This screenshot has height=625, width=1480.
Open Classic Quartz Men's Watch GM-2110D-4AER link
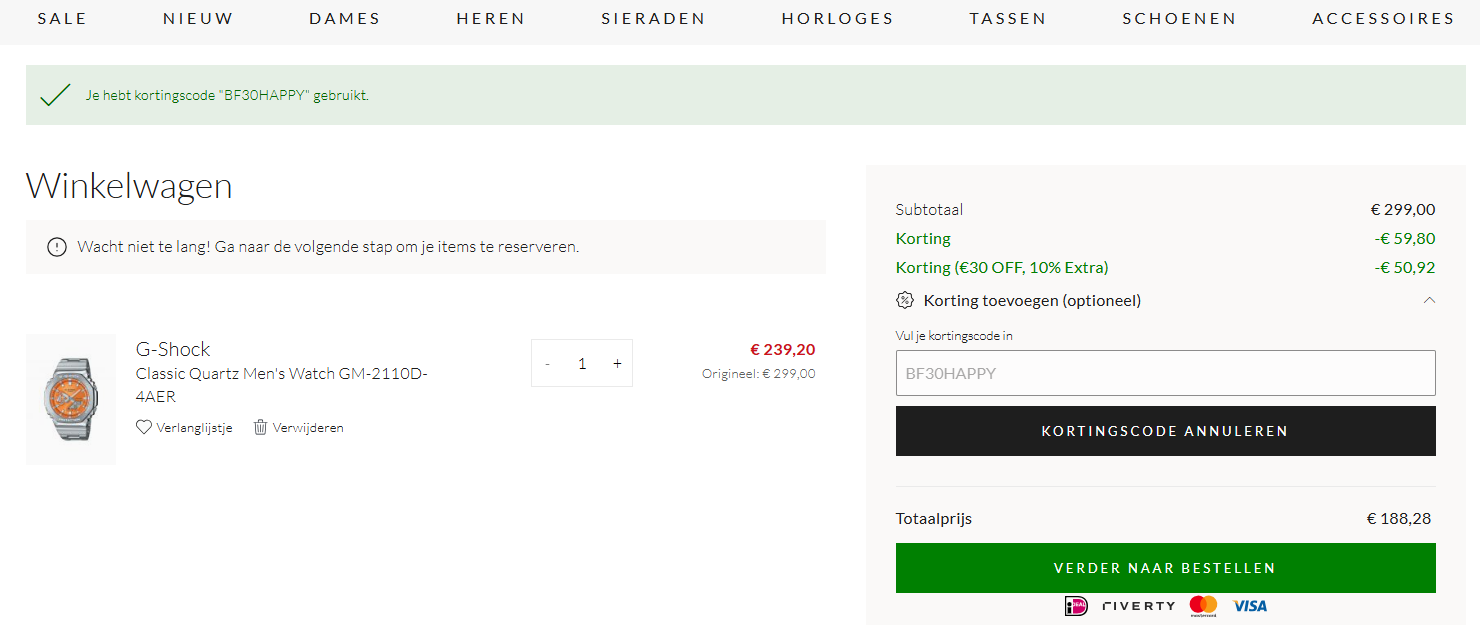(x=282, y=385)
